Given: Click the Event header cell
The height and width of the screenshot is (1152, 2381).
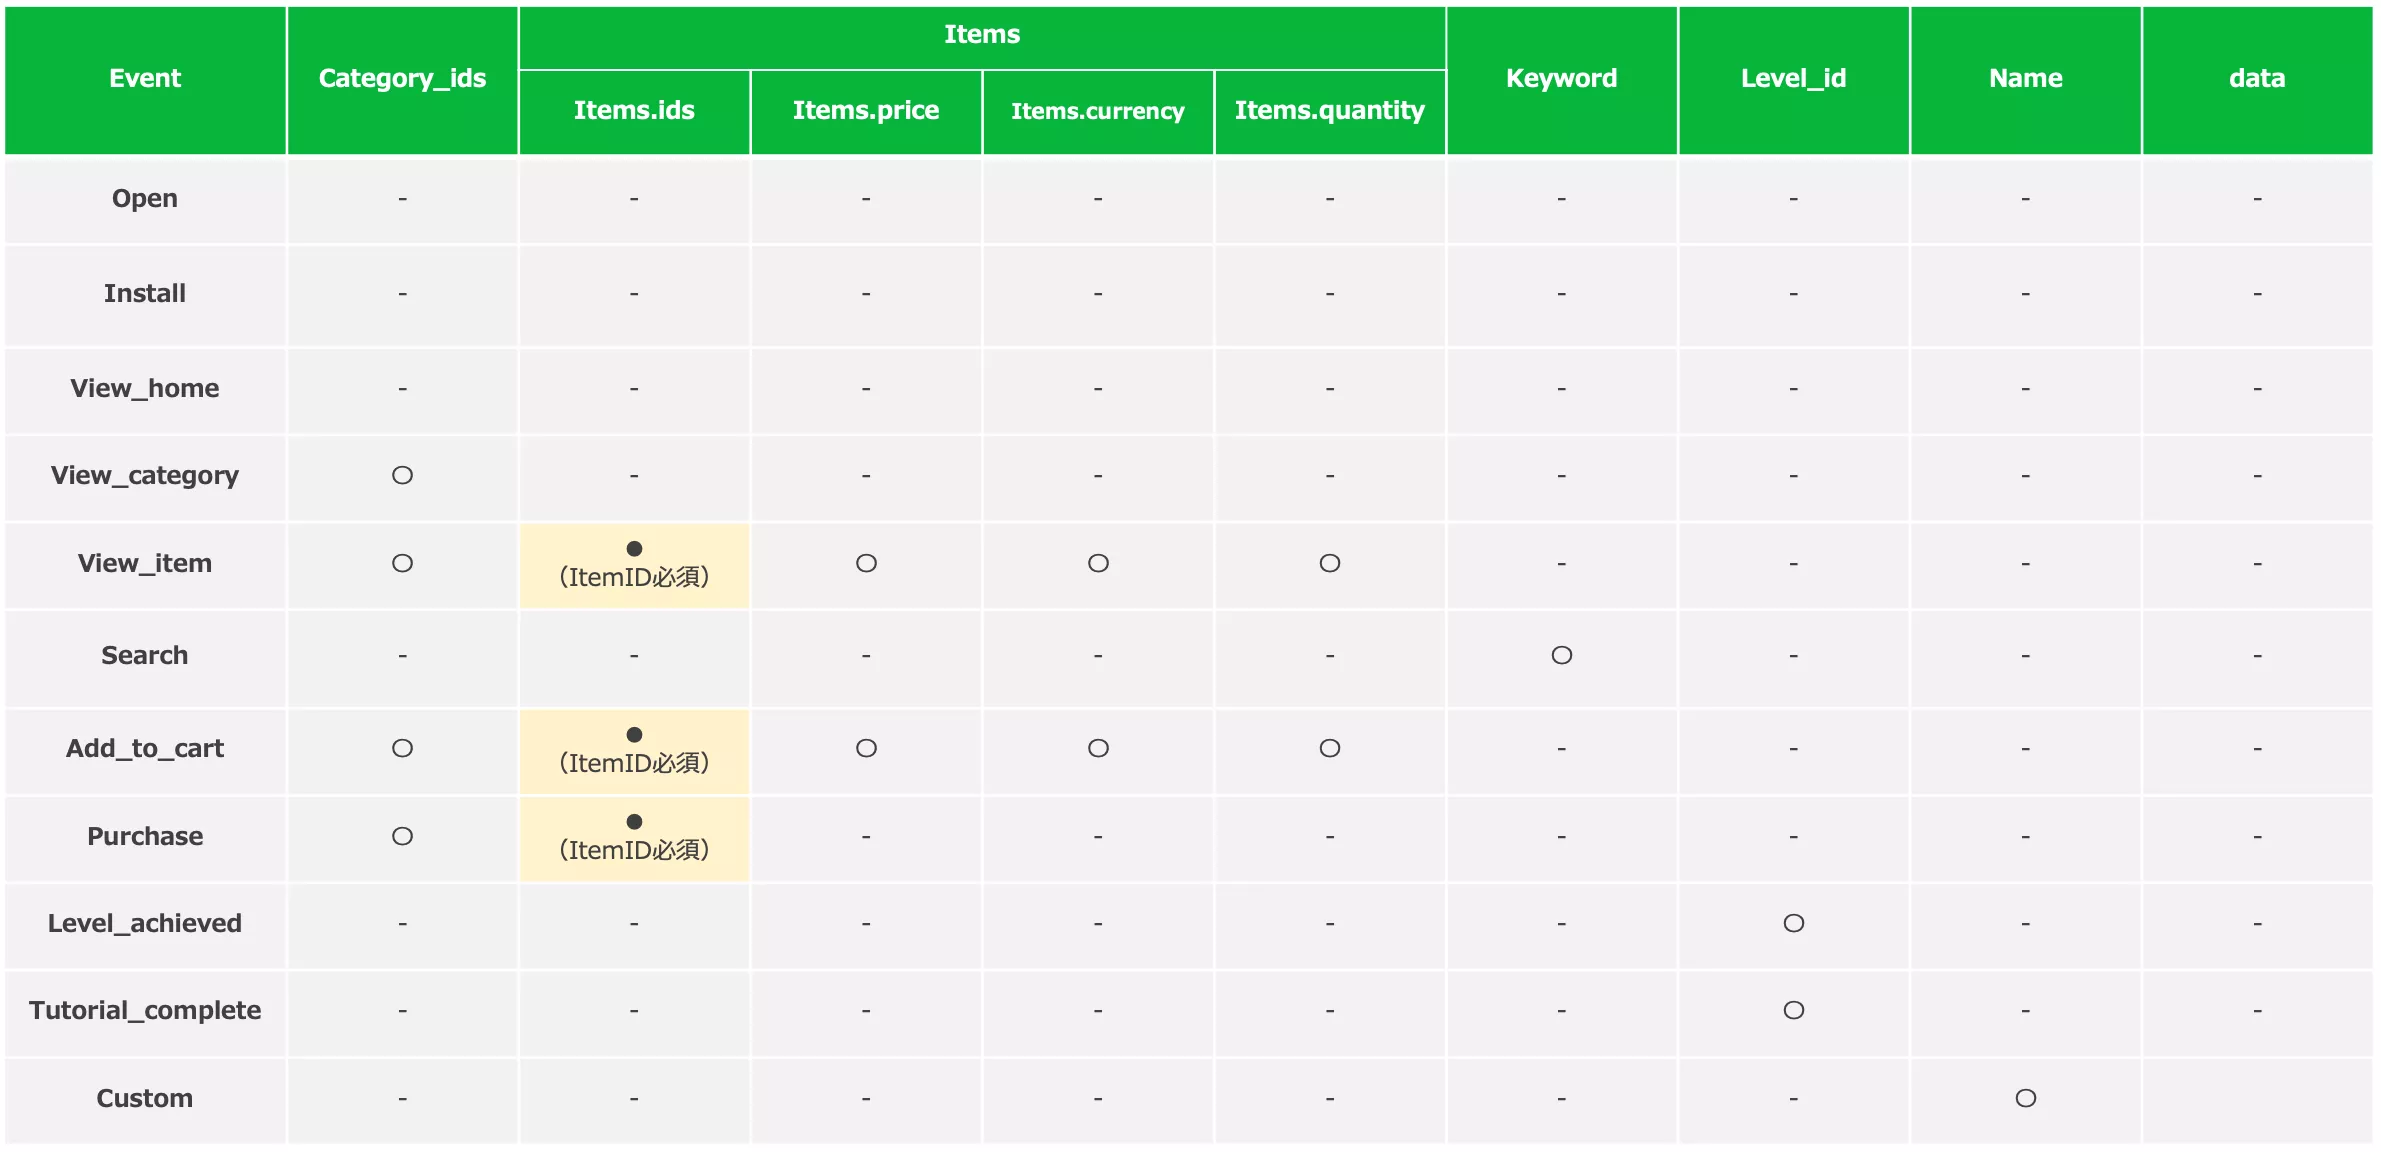Looking at the screenshot, I should [145, 78].
